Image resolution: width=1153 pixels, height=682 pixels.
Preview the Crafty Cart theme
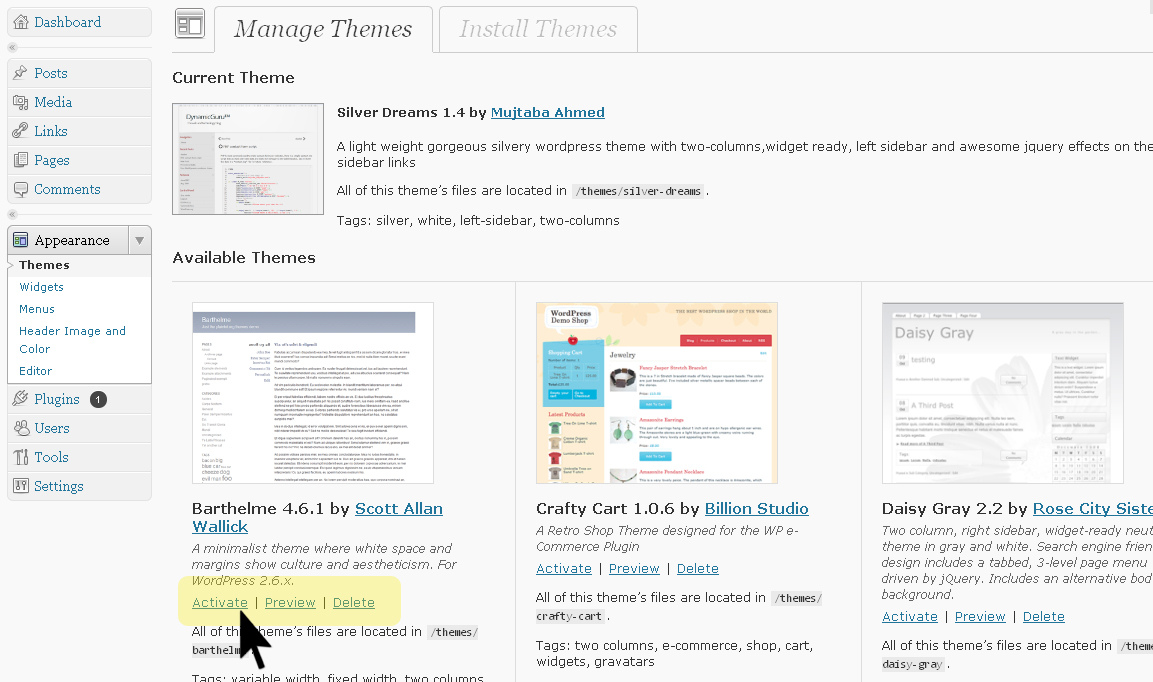click(634, 569)
